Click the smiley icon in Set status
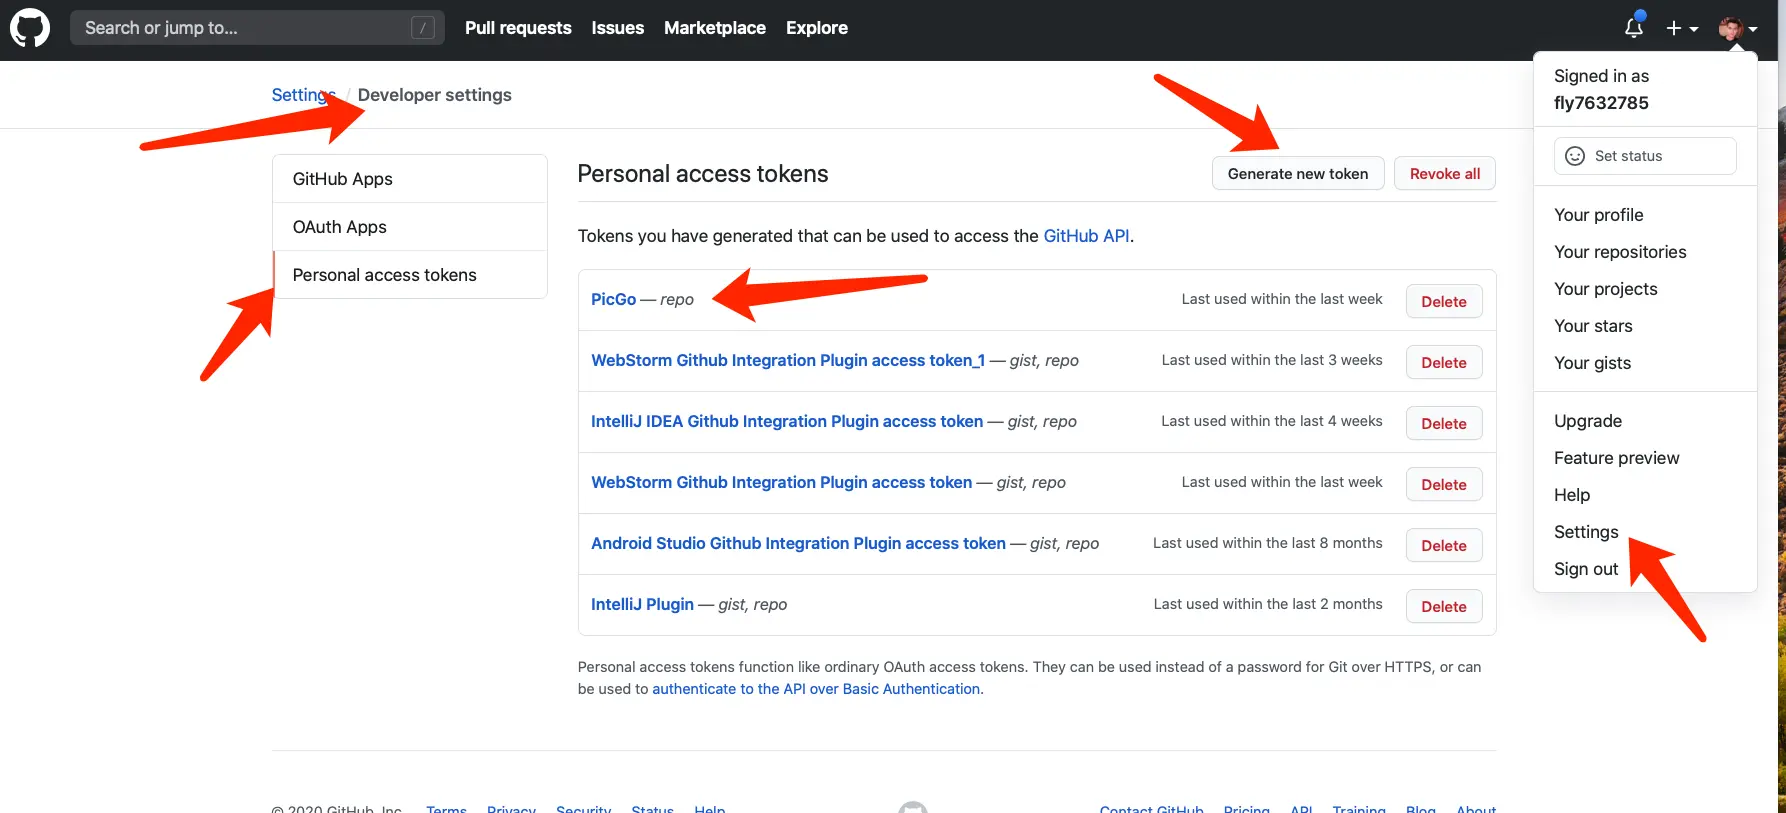Screen dimensions: 1786x813 pos(1575,156)
